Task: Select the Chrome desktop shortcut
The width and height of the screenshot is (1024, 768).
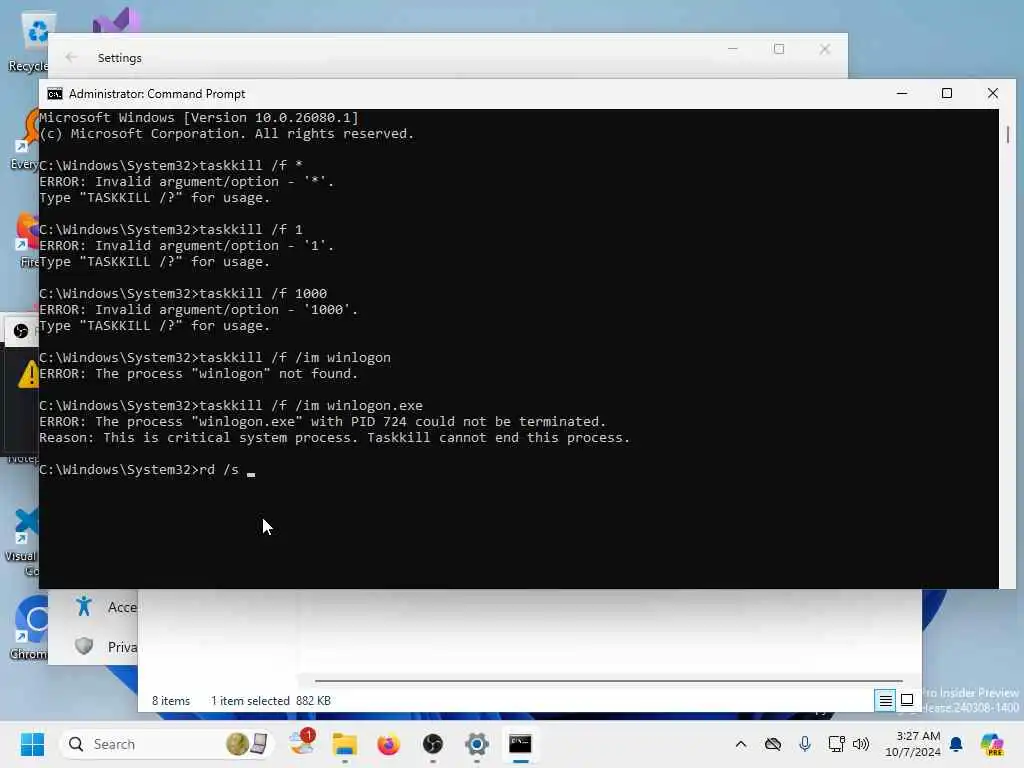Action: tap(27, 628)
